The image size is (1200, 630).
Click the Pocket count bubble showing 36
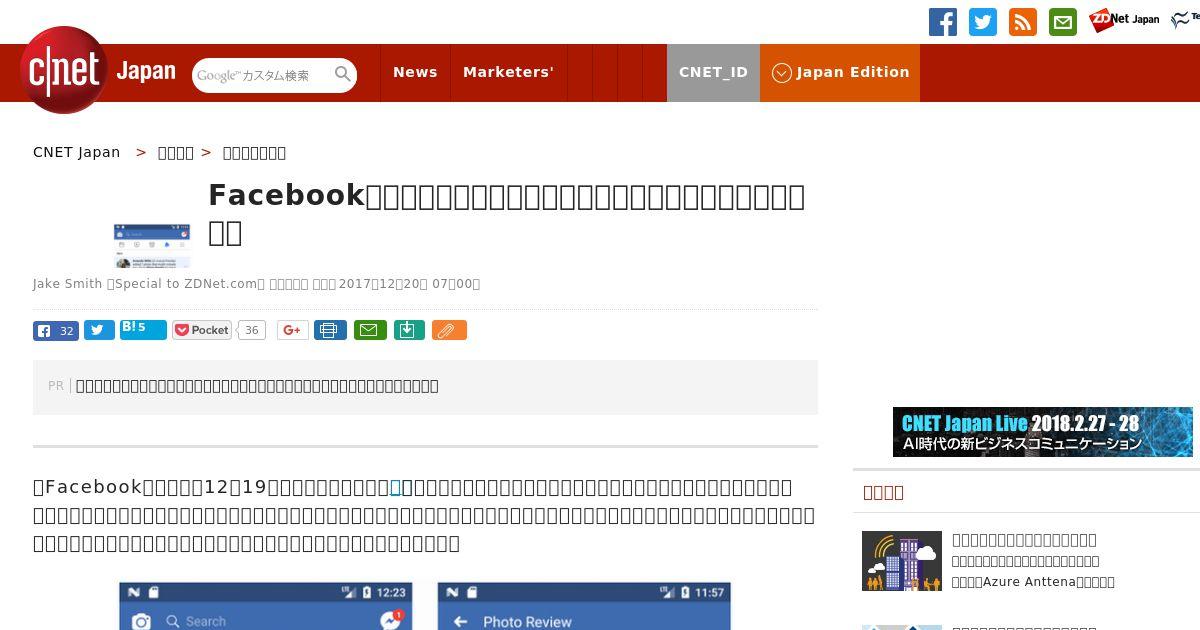(252, 330)
